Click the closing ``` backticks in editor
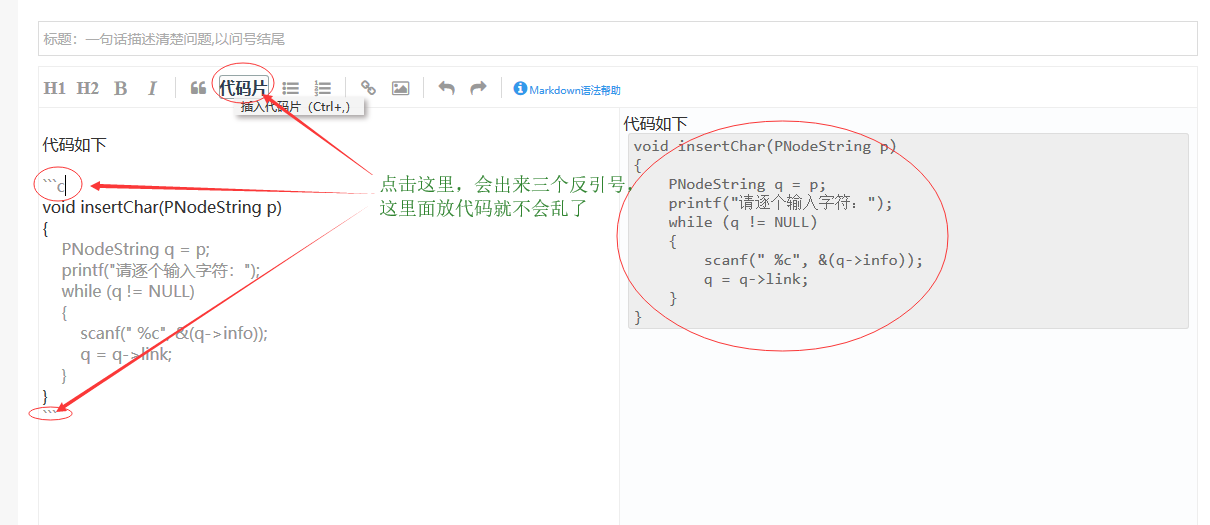Viewport: 1210px width, 525px height. pos(50,412)
